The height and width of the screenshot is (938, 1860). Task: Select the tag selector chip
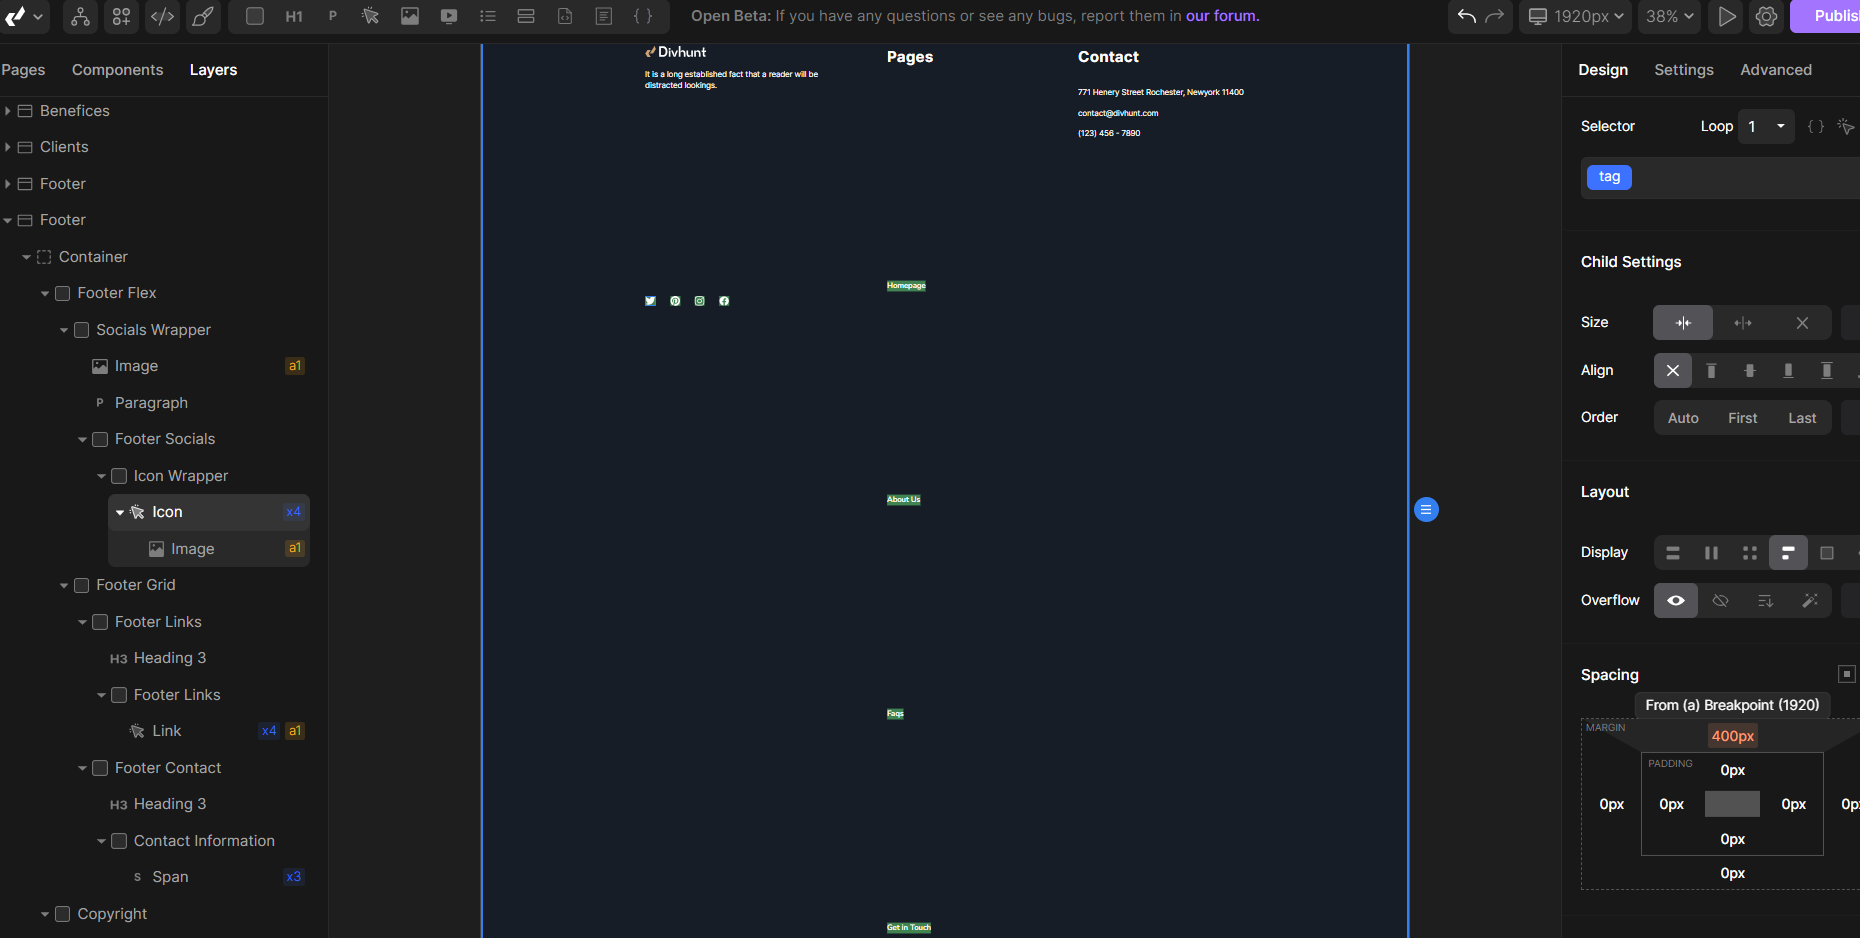[1609, 177]
